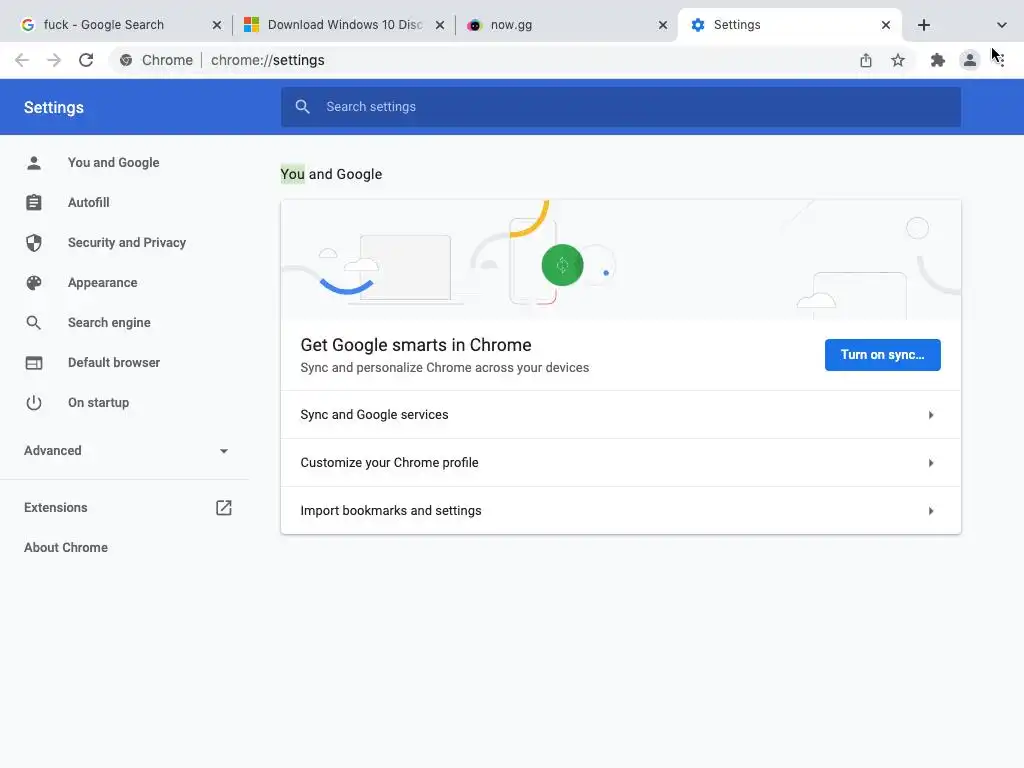Open Sync and Google services row

(620, 415)
